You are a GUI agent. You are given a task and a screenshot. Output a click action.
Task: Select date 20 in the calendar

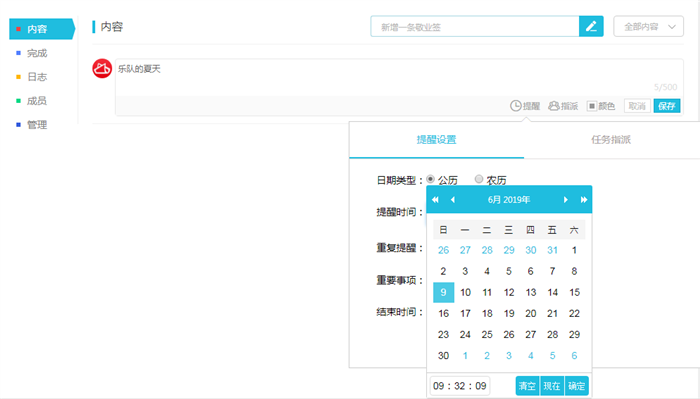pos(530,313)
